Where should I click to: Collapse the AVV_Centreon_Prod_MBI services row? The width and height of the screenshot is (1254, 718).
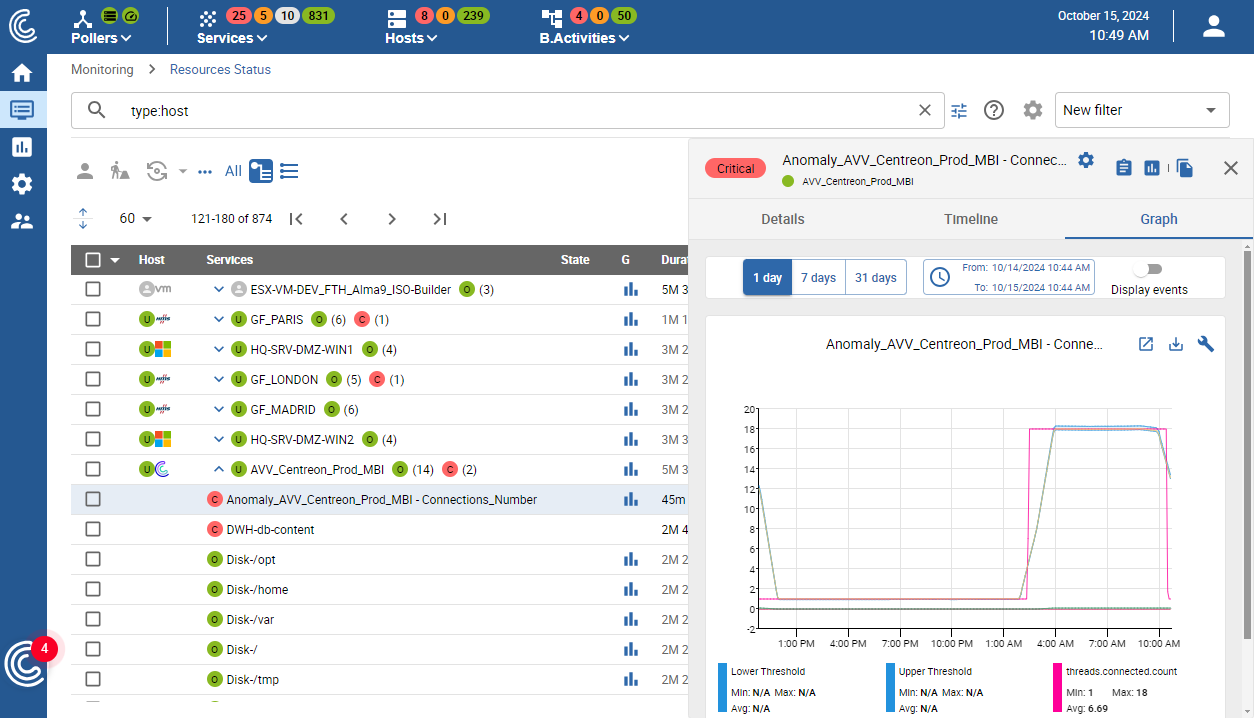pos(219,468)
